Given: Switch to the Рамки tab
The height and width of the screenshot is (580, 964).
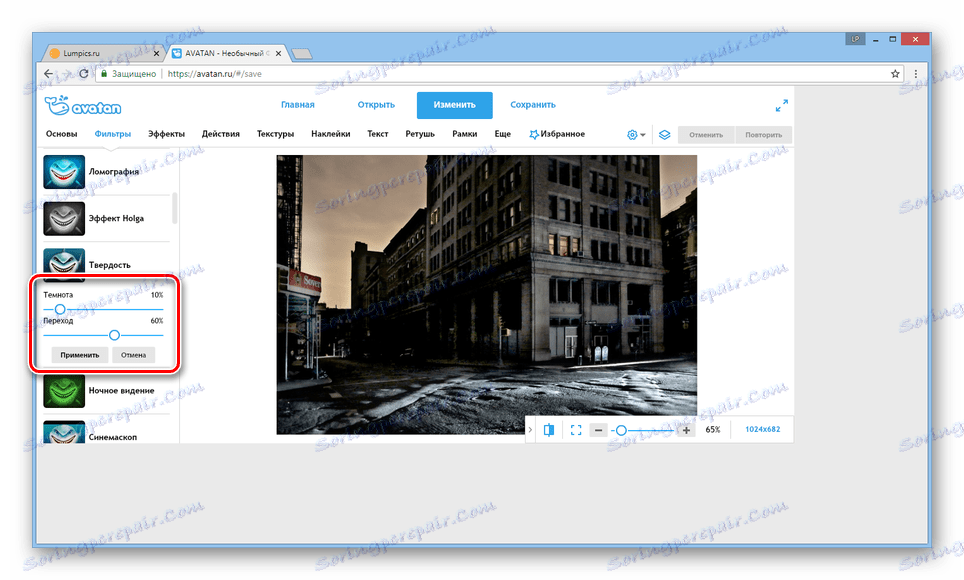Looking at the screenshot, I should point(465,133).
